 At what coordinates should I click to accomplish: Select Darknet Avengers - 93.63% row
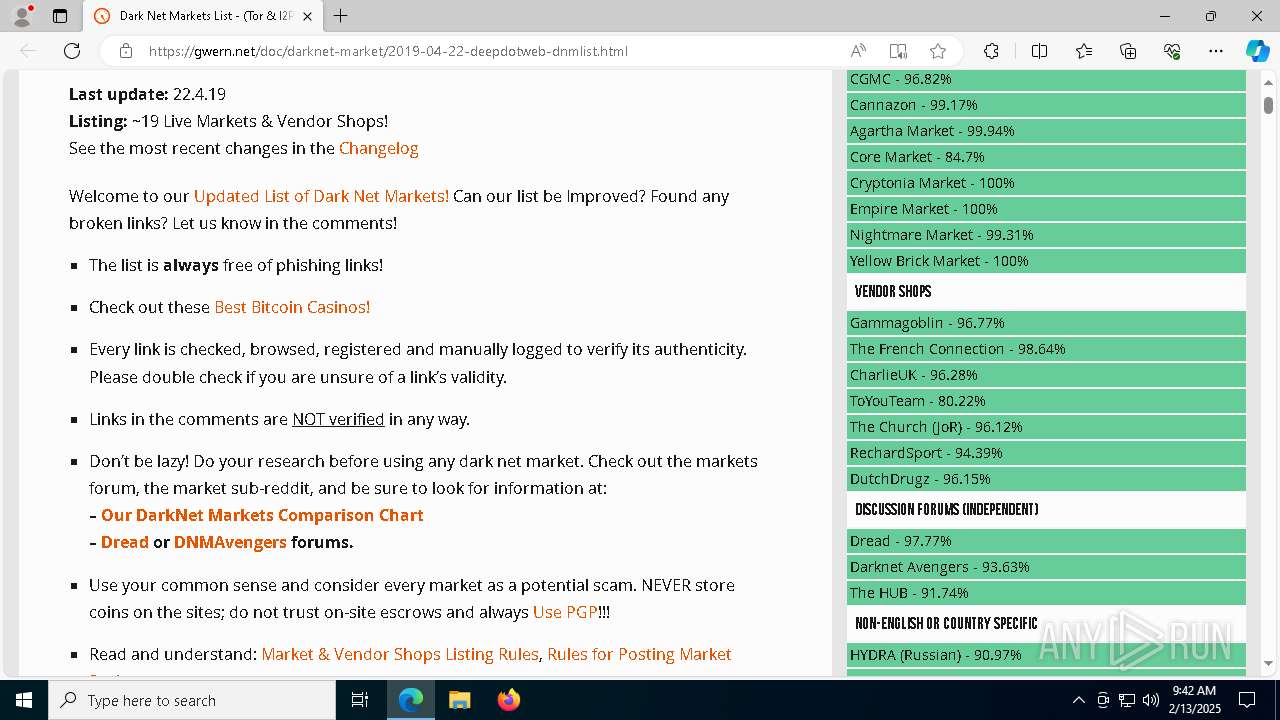(1046, 567)
